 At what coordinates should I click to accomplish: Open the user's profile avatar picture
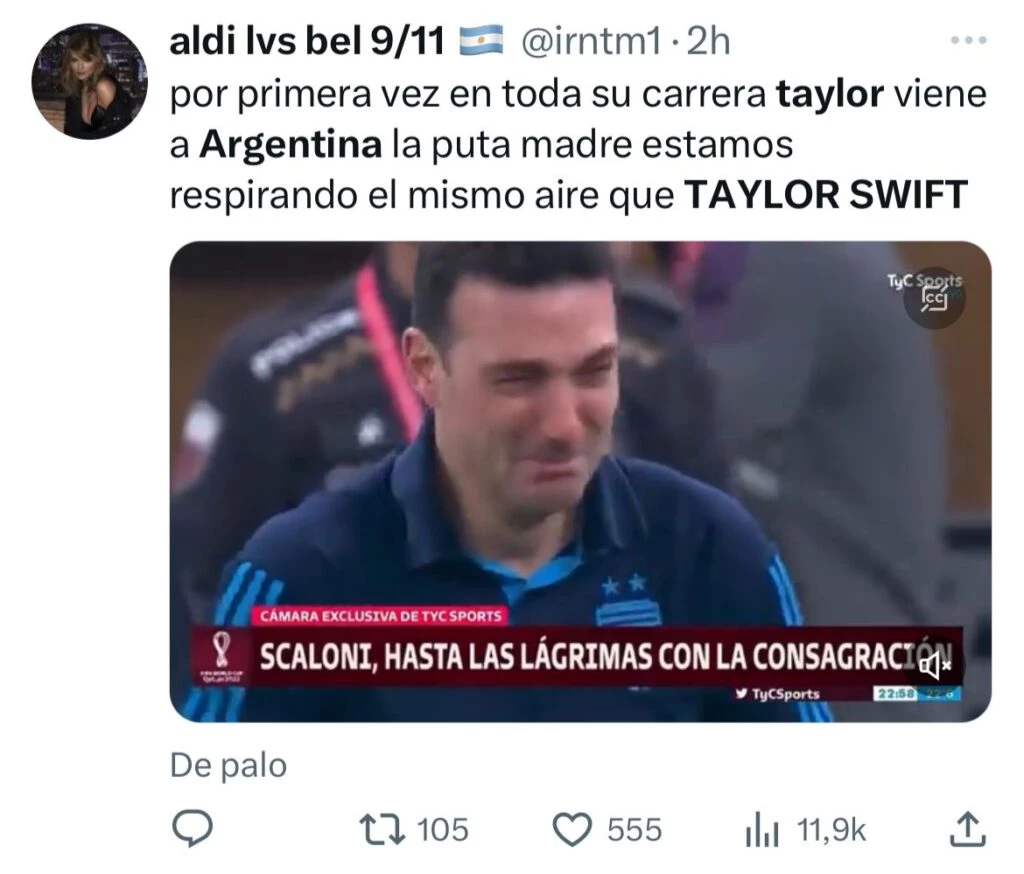[x=89, y=82]
